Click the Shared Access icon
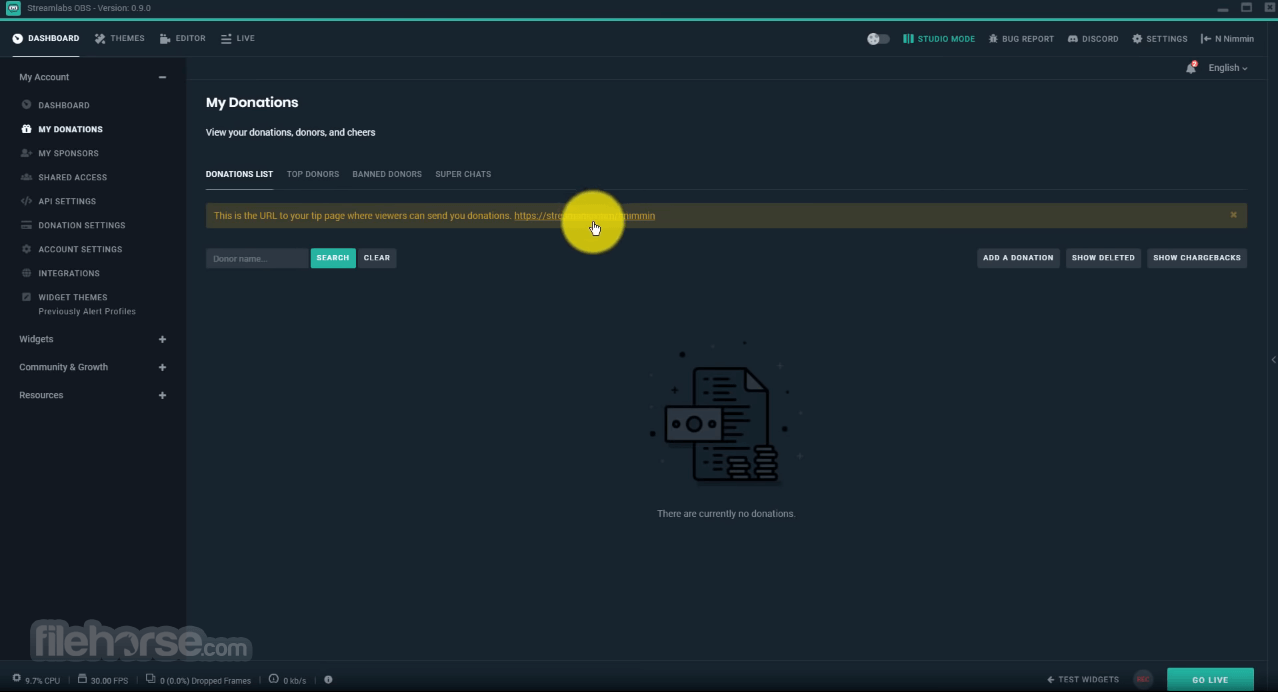 click(x=27, y=177)
